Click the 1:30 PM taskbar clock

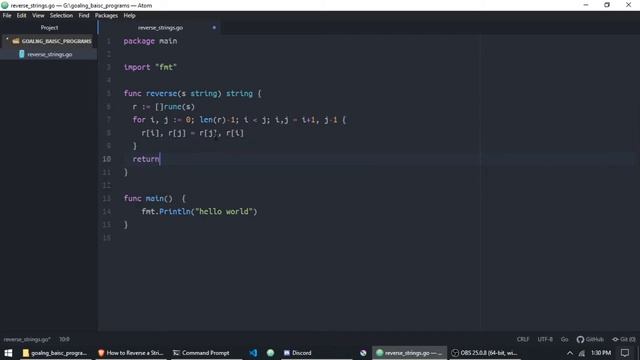[x=601, y=353]
